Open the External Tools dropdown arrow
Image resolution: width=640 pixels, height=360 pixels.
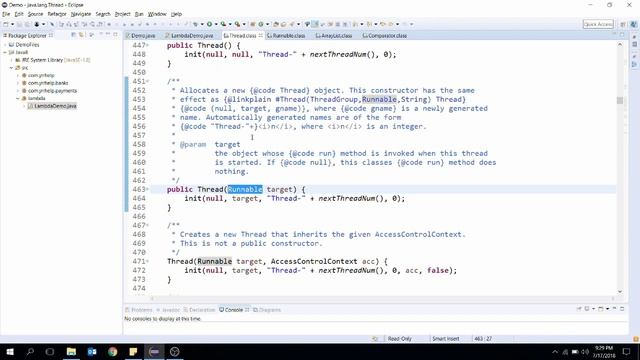coord(244,24)
